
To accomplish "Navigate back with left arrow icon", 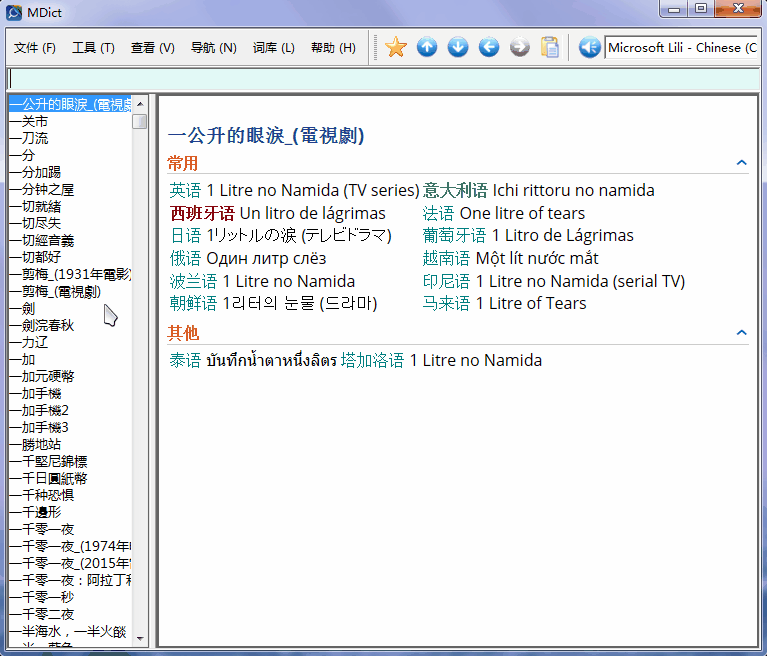I will click(x=489, y=47).
